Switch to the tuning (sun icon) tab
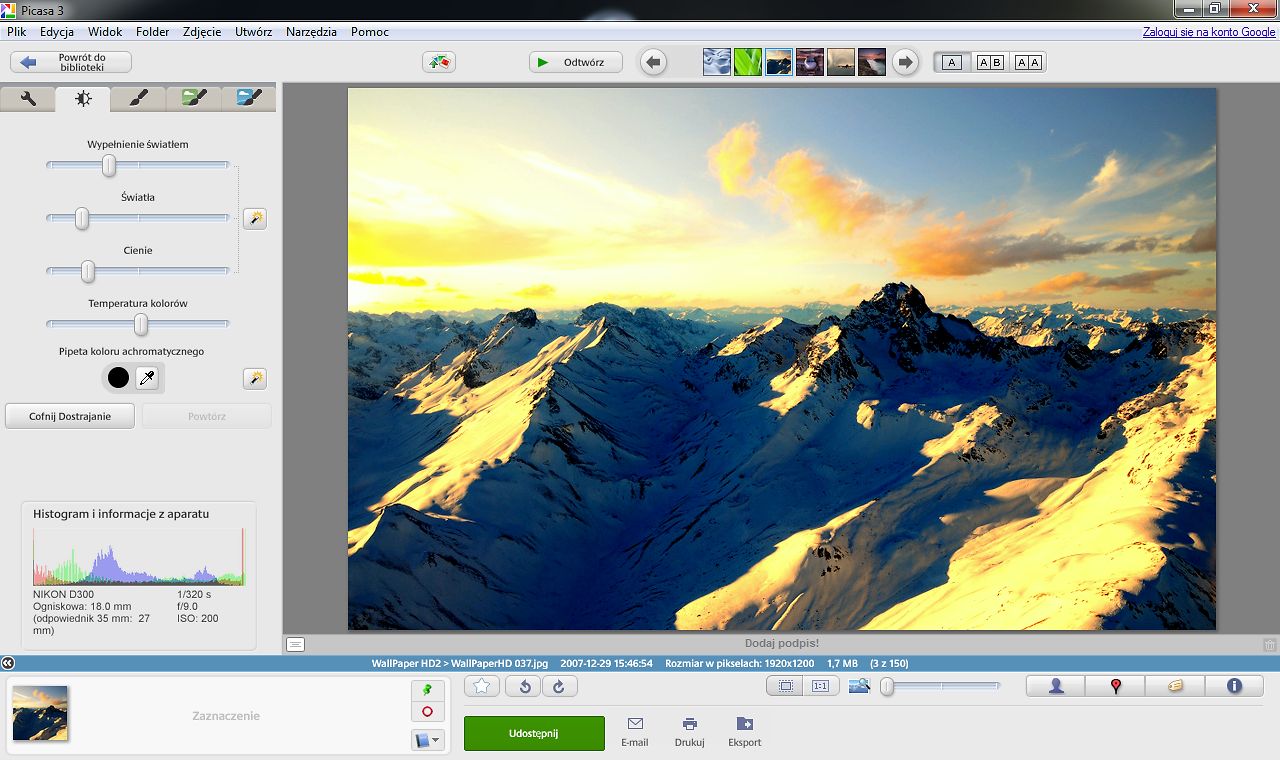 pyautogui.click(x=83, y=99)
